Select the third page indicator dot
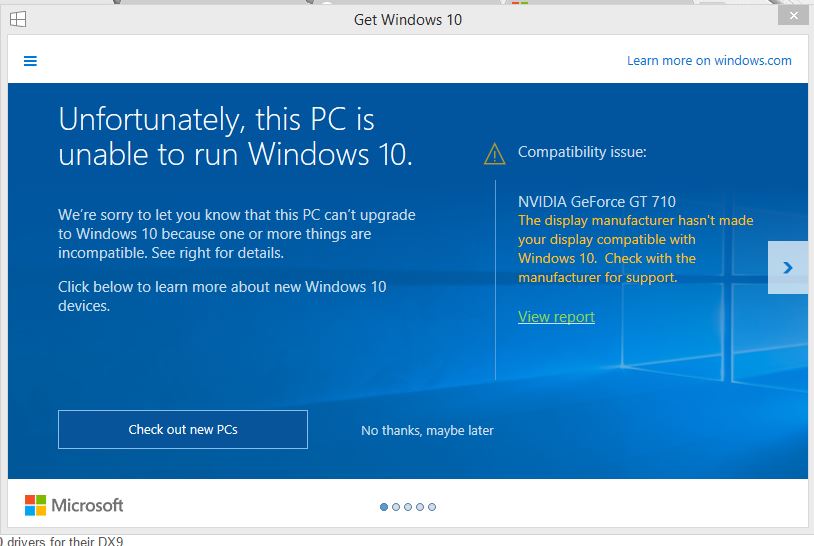 408,507
